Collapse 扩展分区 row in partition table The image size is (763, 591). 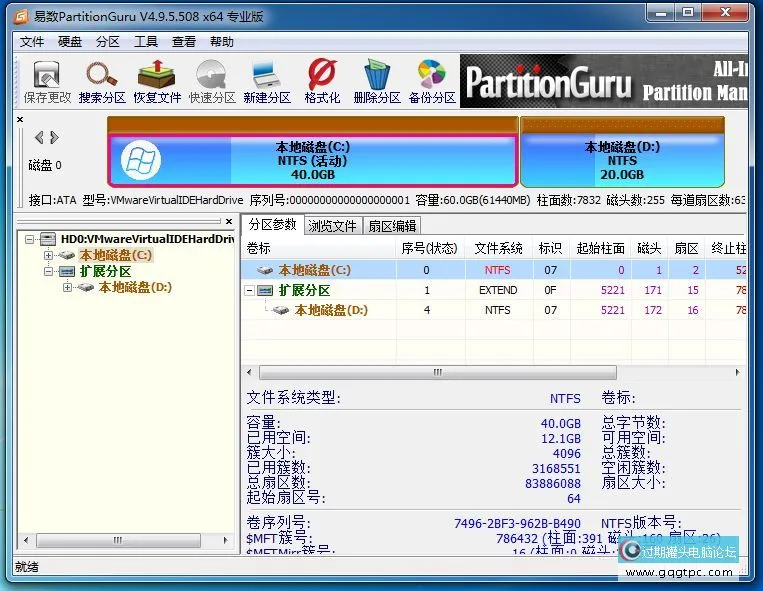coord(249,291)
